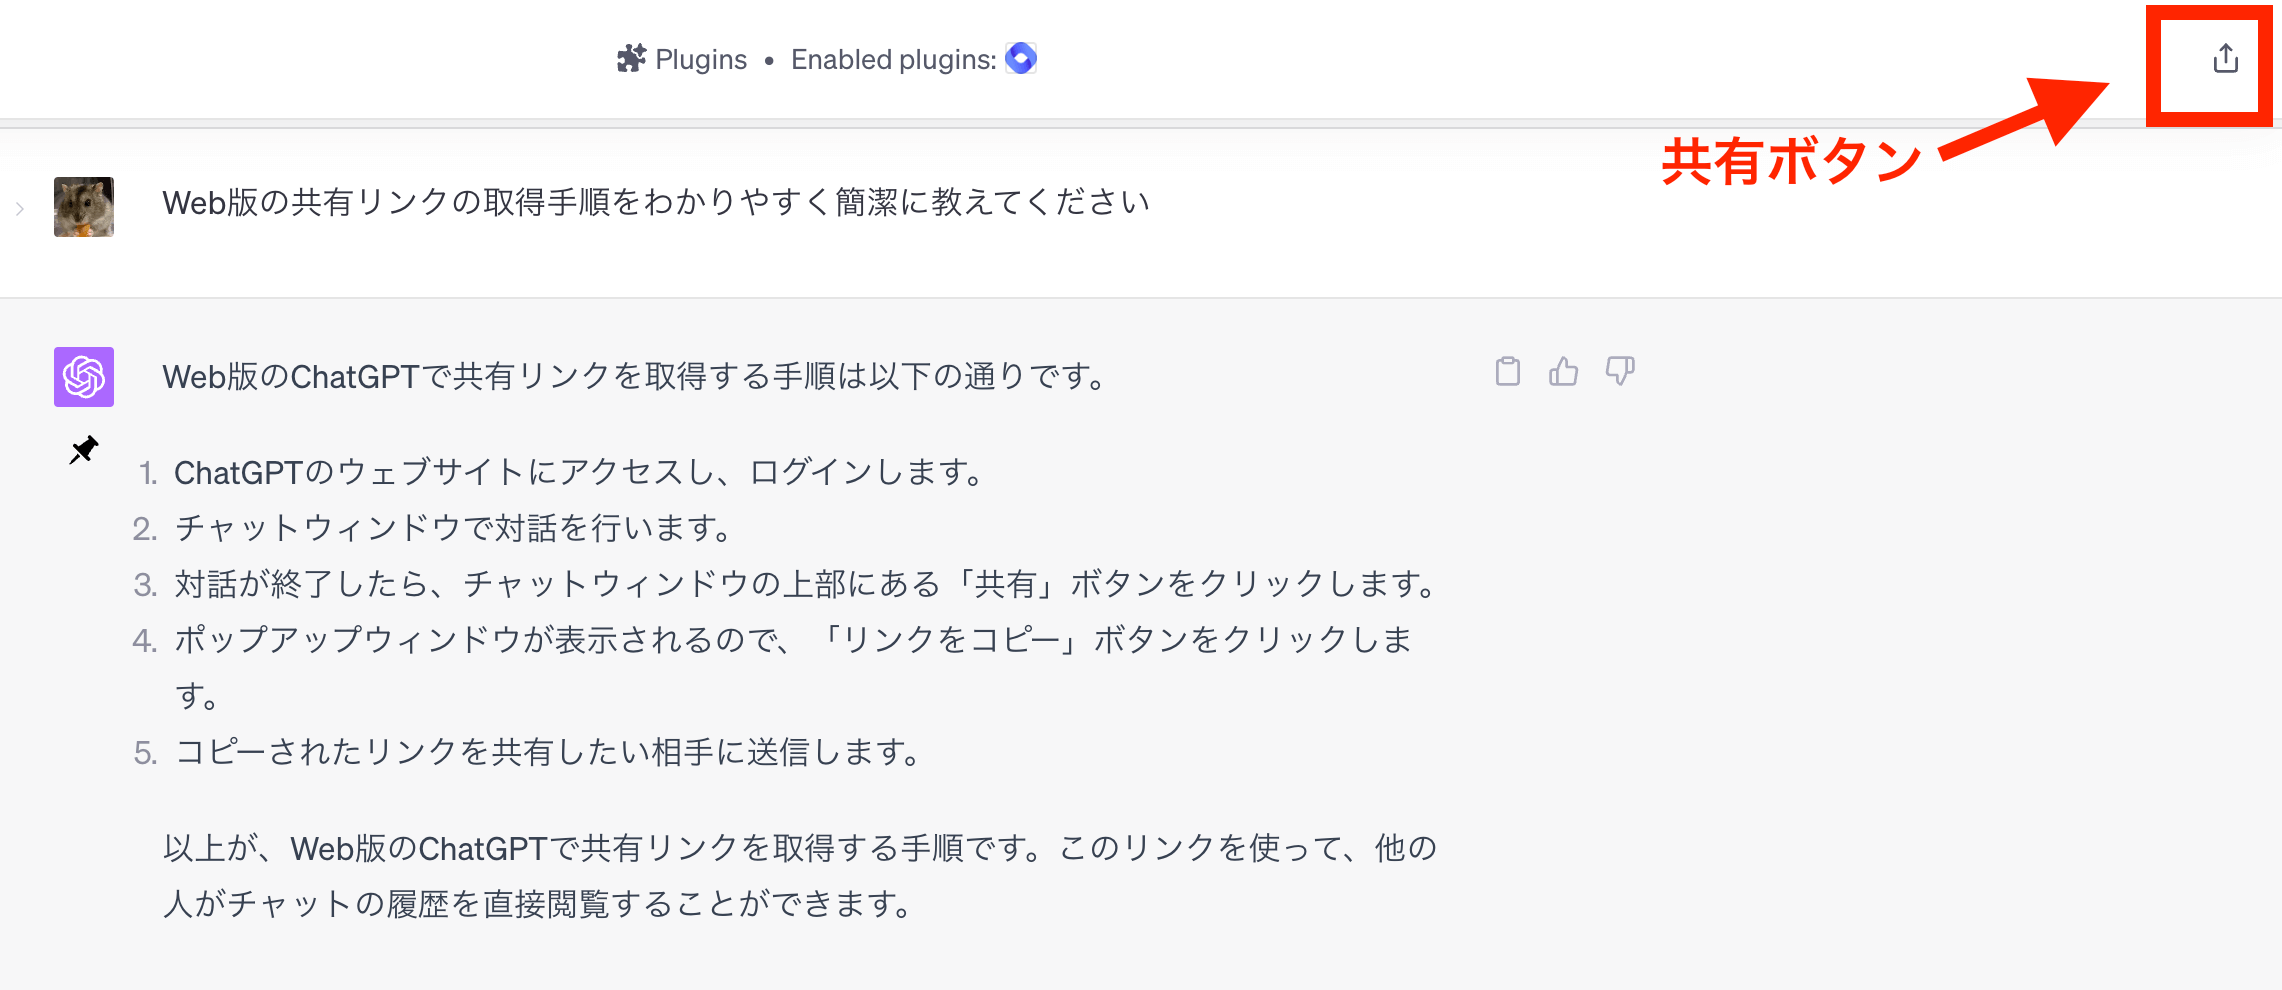Viewport: 2282px width, 990px height.
Task: Copy the response with the clipboard icon
Action: coord(1506,371)
